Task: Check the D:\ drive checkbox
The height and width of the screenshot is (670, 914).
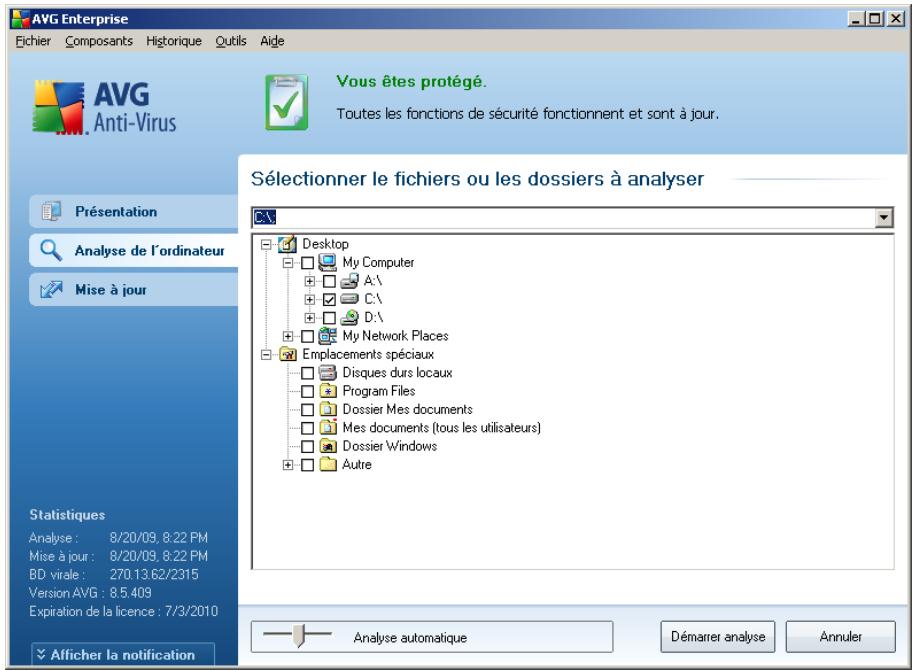Action: pos(329,318)
